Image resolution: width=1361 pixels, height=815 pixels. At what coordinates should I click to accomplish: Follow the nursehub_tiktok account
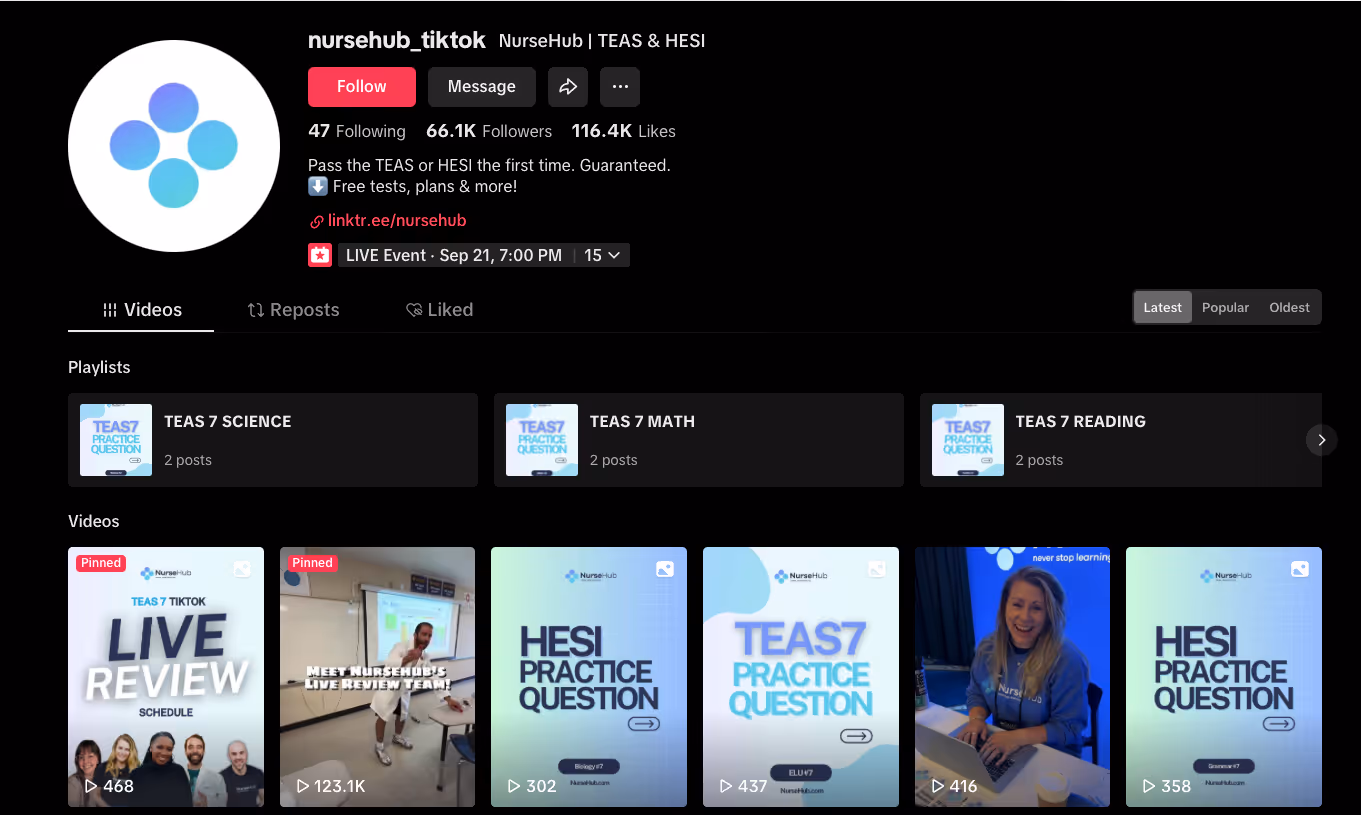(x=362, y=87)
